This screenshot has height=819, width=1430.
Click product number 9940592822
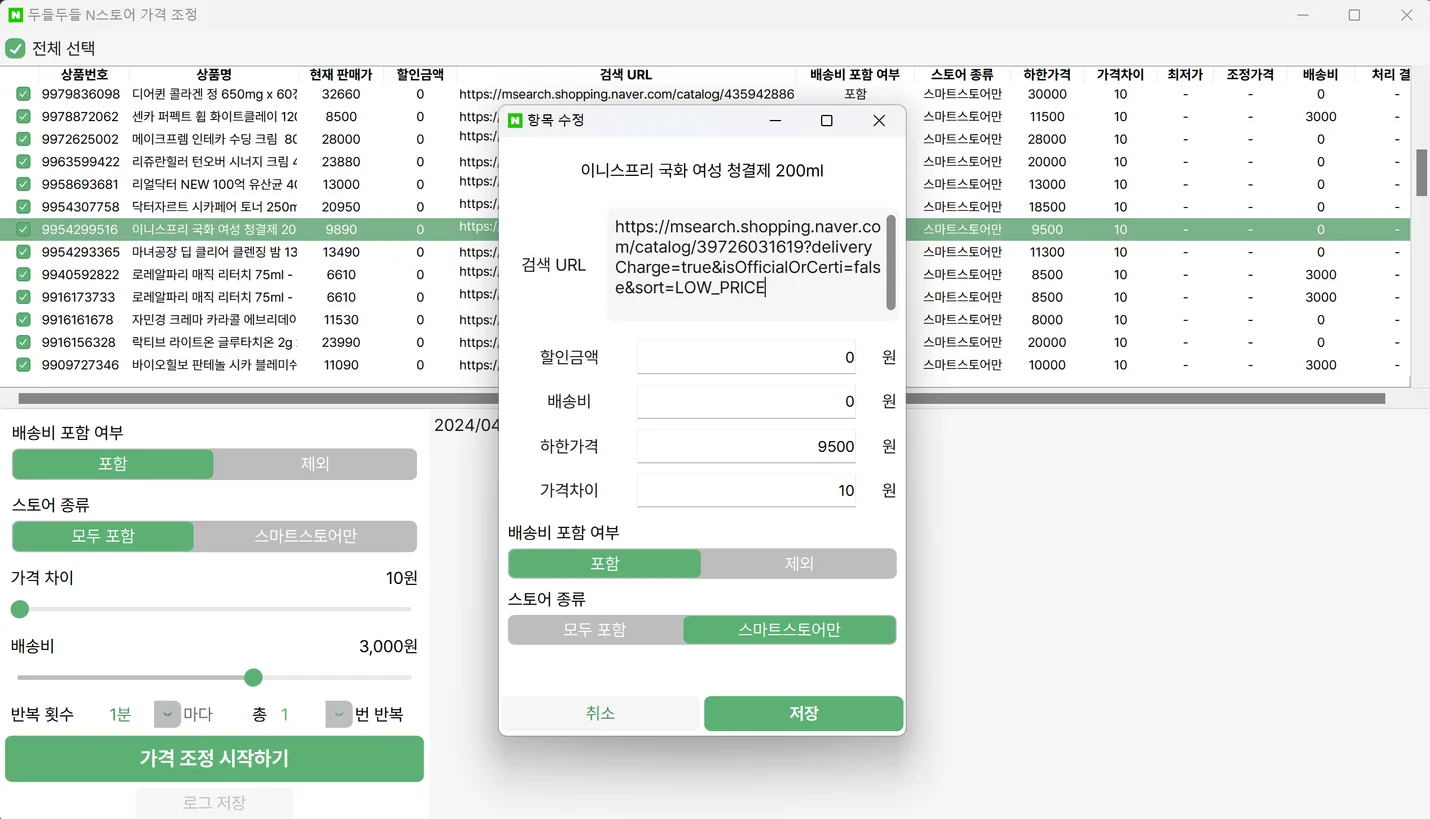pos(80,275)
